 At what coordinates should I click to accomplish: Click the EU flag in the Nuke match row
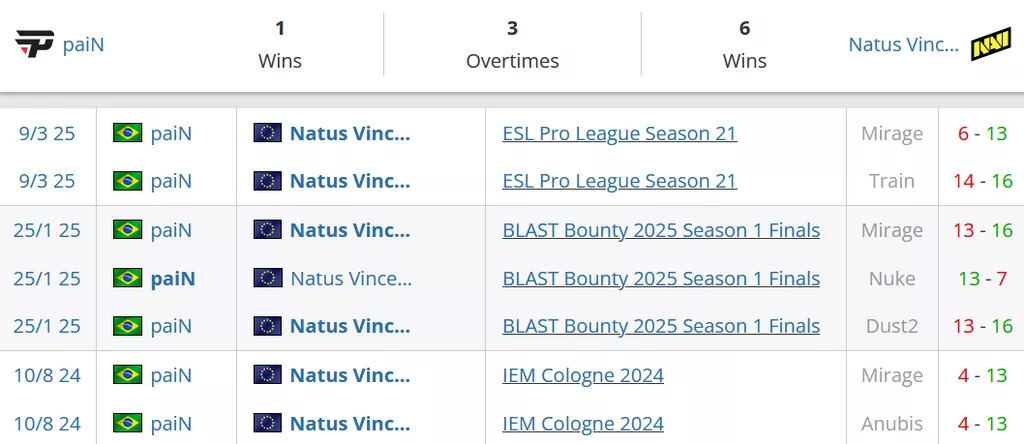point(267,278)
